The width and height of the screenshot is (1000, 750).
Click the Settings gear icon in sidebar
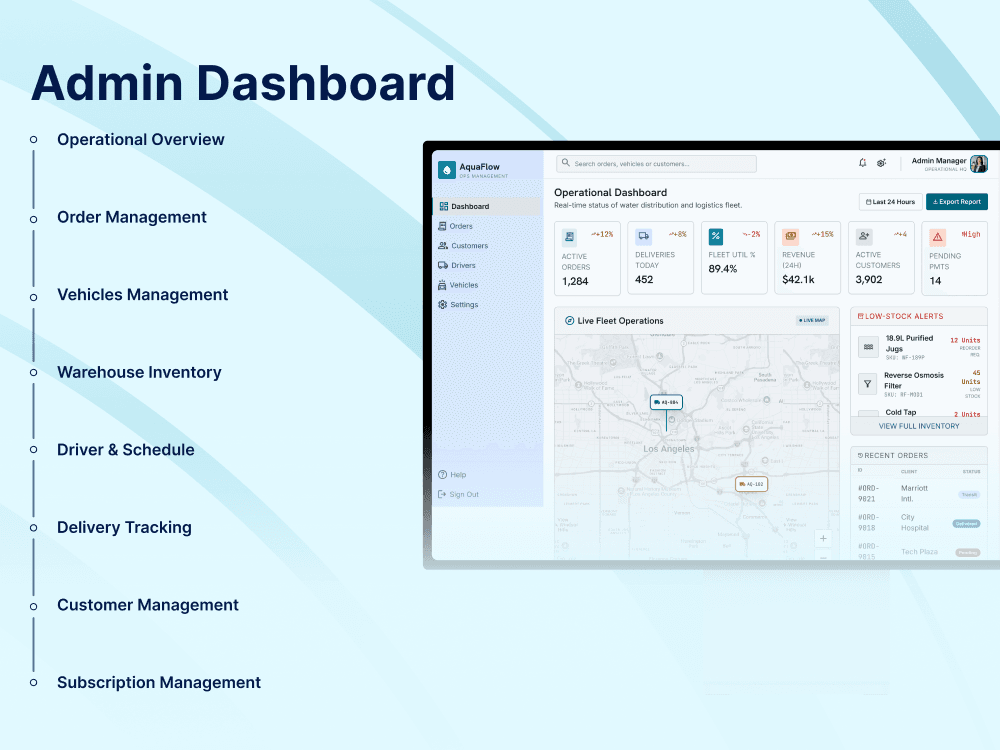(x=443, y=305)
